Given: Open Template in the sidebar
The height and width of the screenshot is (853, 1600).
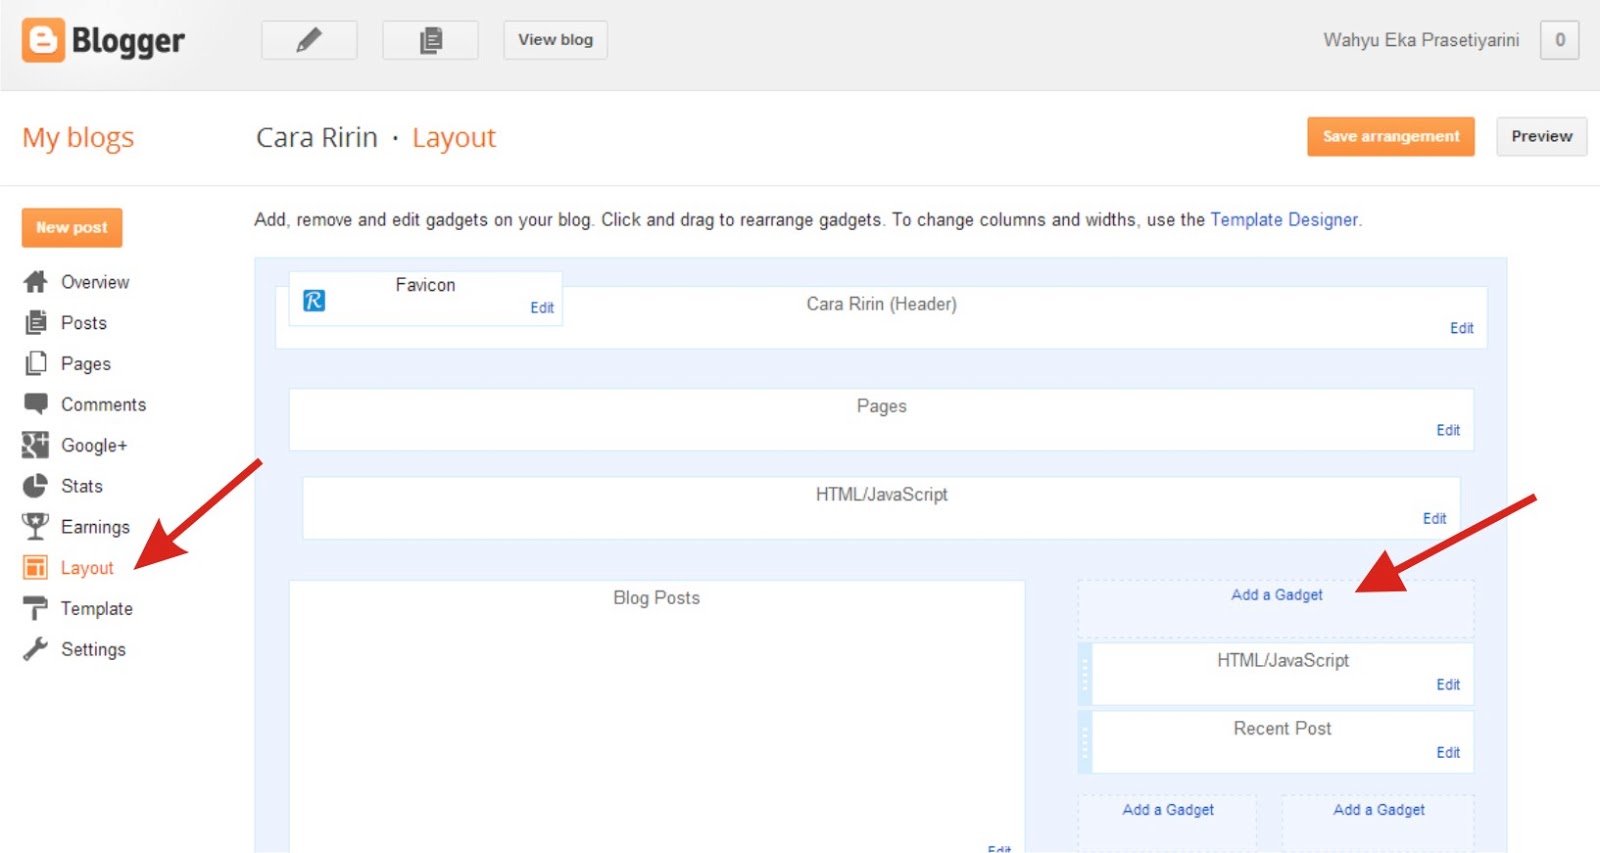Looking at the screenshot, I should (97, 609).
